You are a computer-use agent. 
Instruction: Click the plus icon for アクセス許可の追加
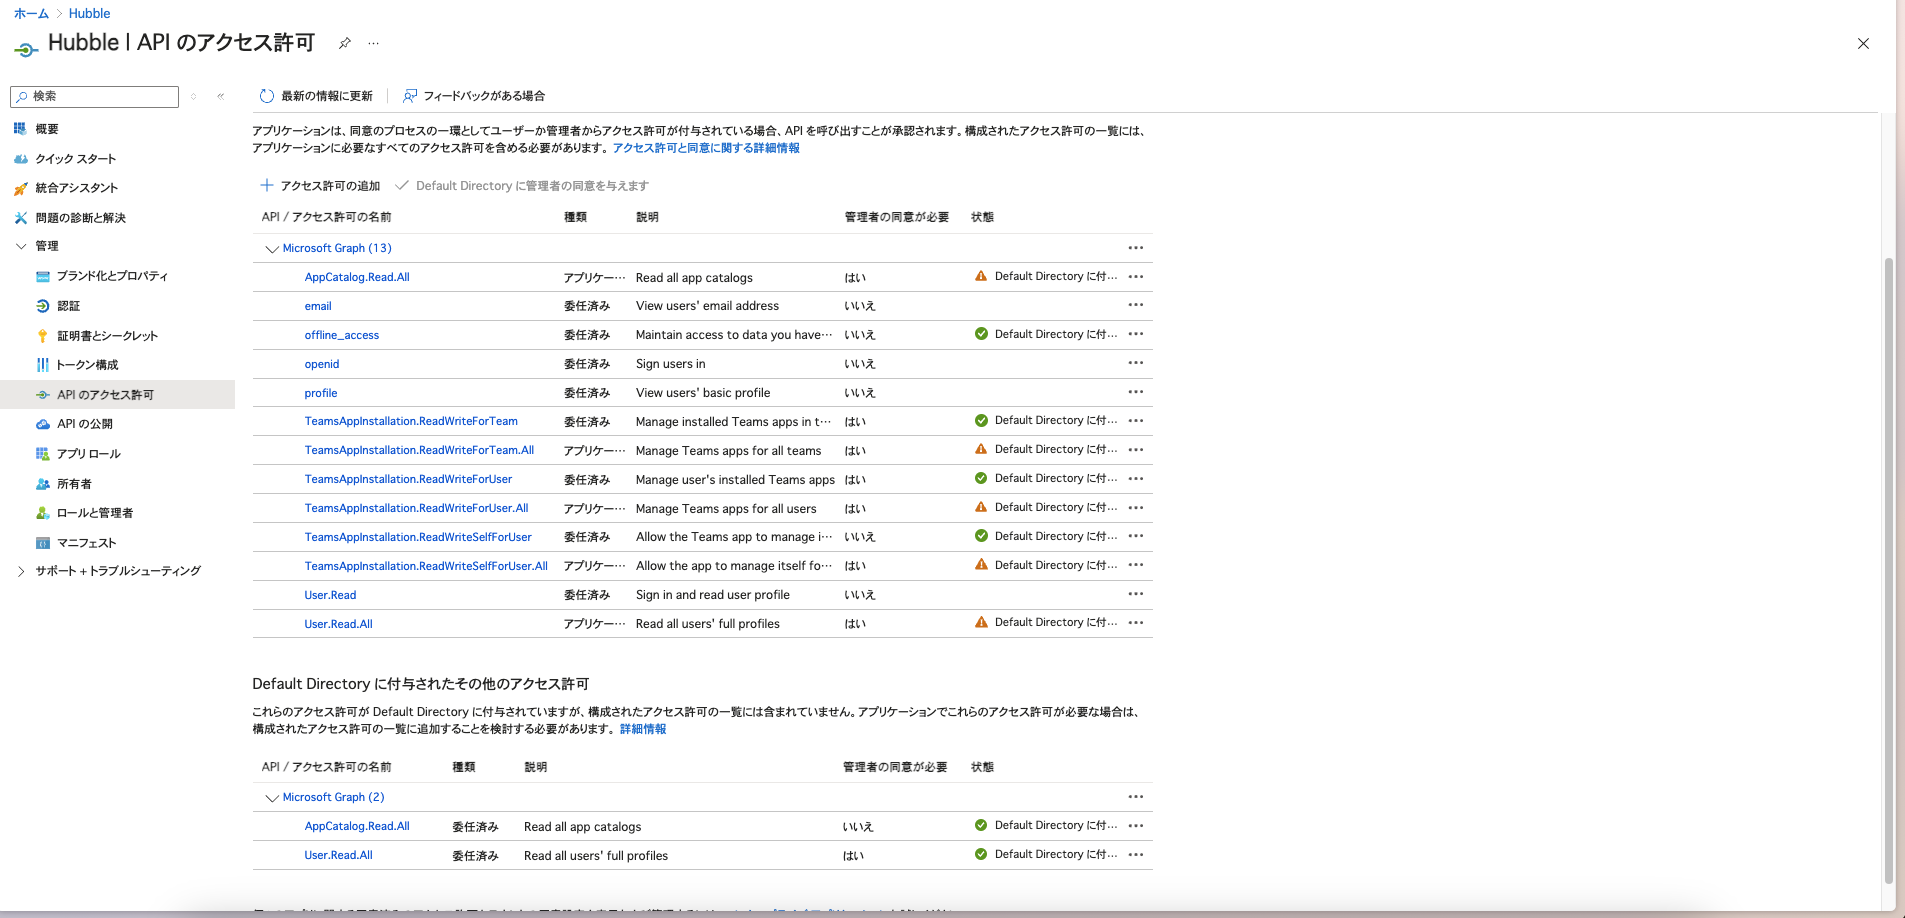tap(267, 185)
